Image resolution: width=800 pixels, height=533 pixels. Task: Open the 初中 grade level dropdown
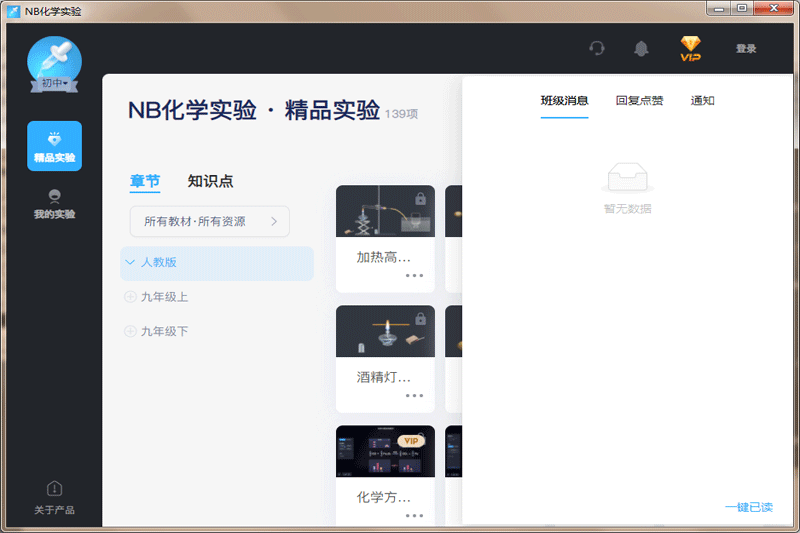click(54, 84)
